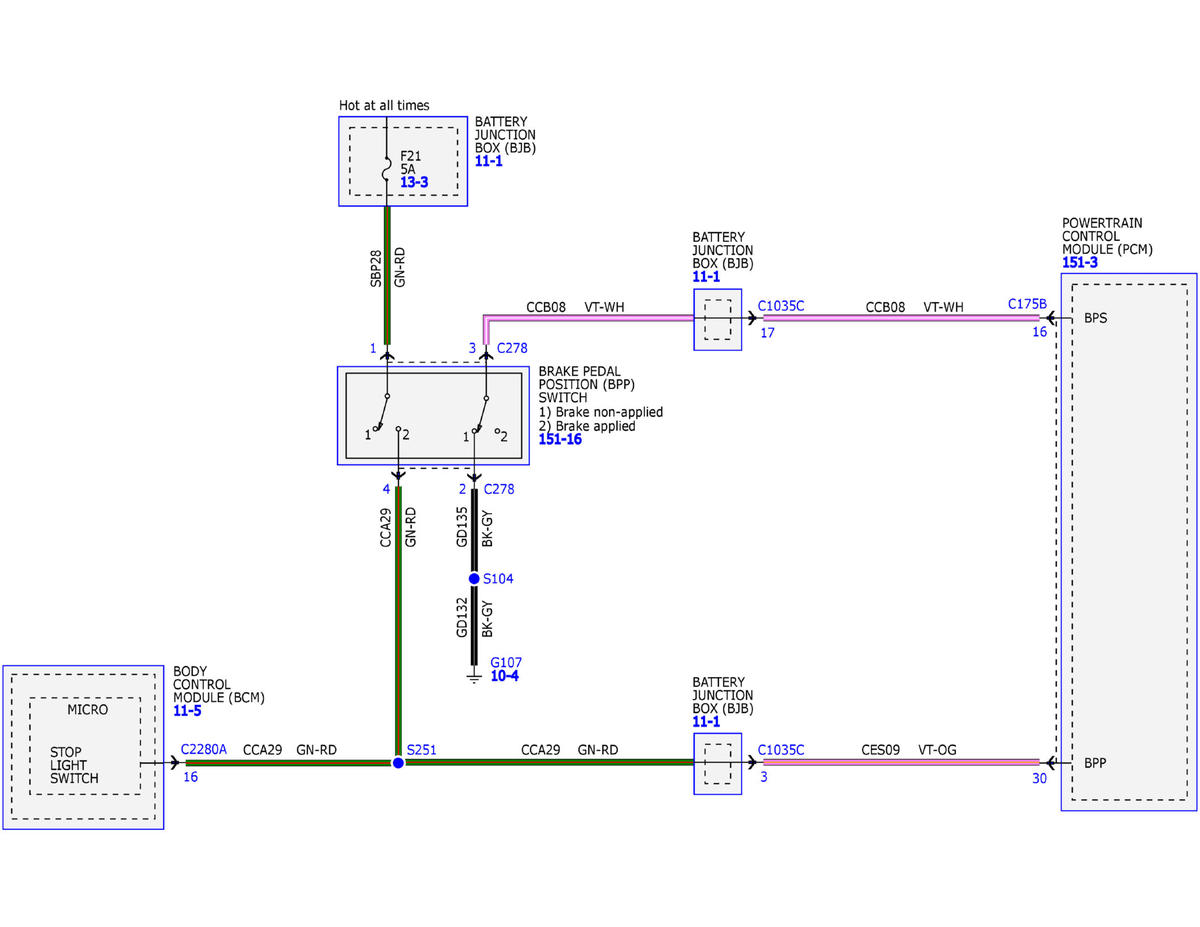Click the S104 splice label
This screenshot has height=927, width=1200.
tap(498, 579)
